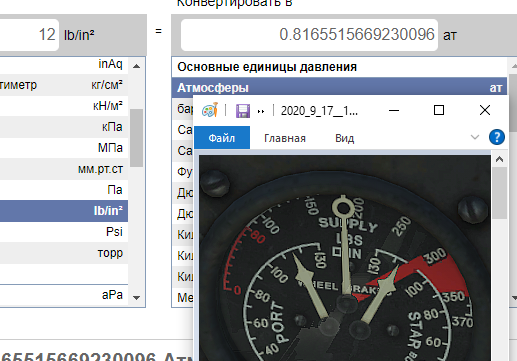Expand the Paint quick access toolbar arrows

261,111
